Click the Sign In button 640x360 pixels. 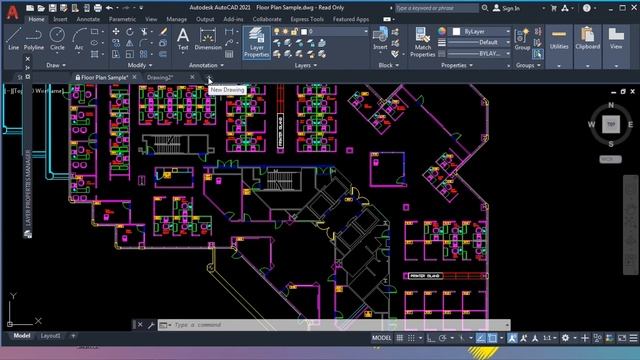(507, 8)
